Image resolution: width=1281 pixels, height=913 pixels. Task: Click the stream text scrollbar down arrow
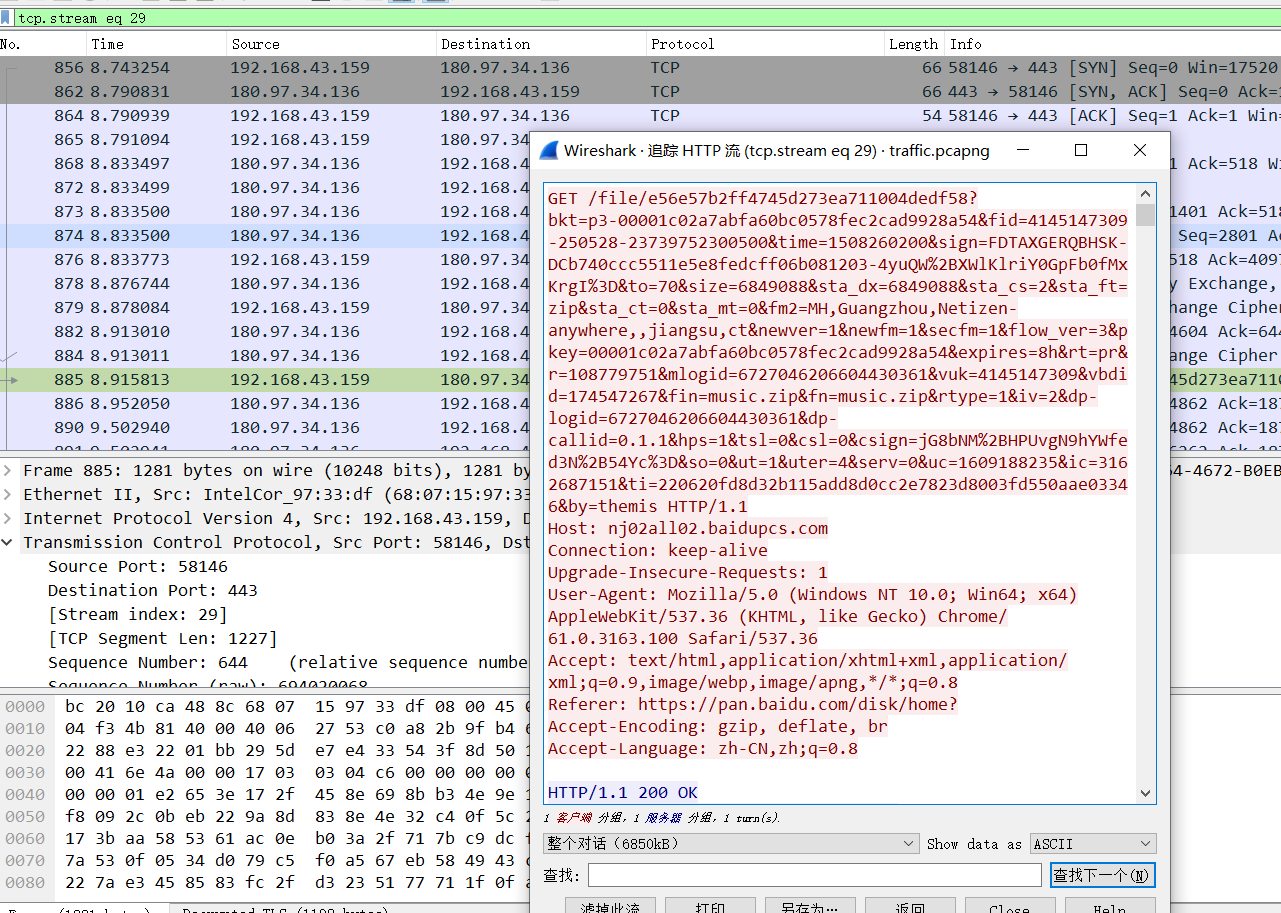pyautogui.click(x=1145, y=793)
